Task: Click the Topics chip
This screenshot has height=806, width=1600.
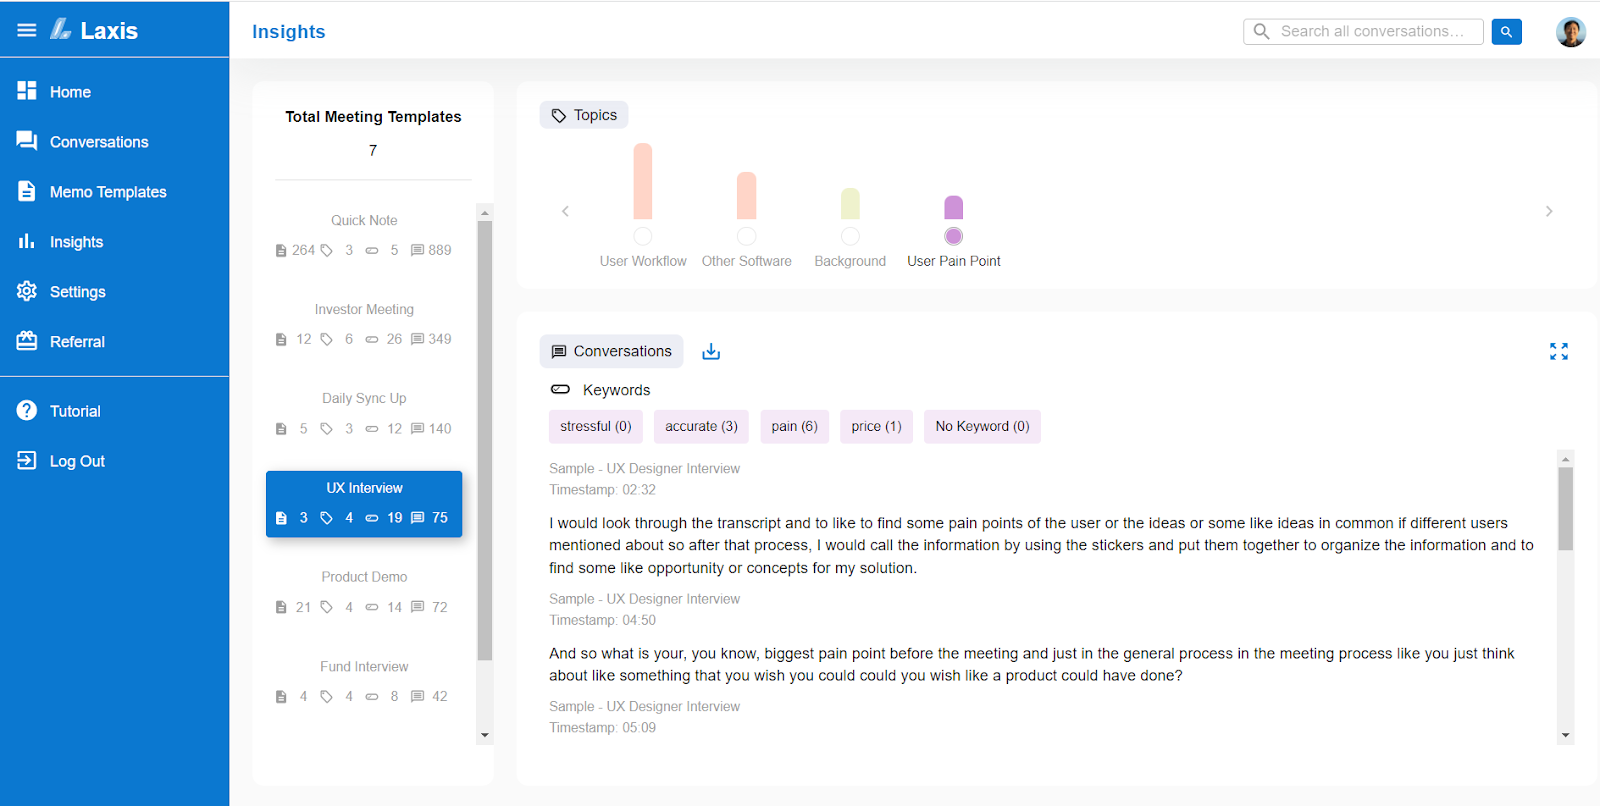Action: [584, 115]
